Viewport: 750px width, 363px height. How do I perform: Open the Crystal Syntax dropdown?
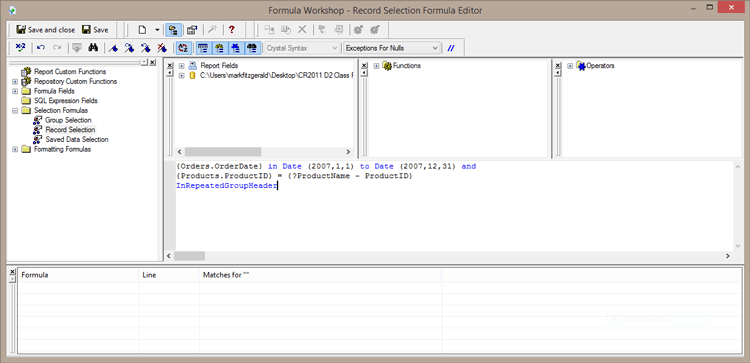302,48
